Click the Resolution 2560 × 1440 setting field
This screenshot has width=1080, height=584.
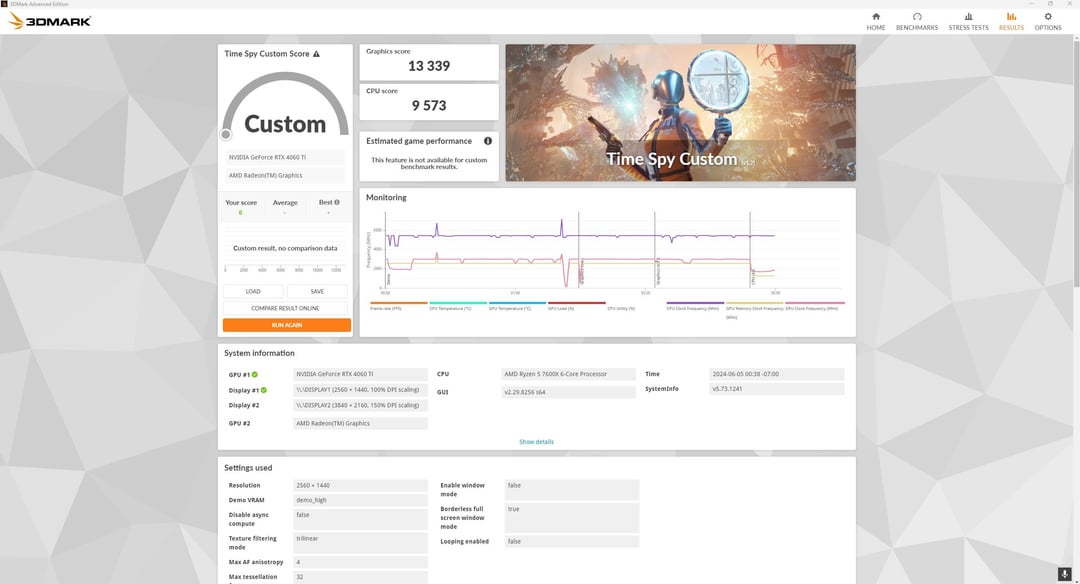(360, 486)
